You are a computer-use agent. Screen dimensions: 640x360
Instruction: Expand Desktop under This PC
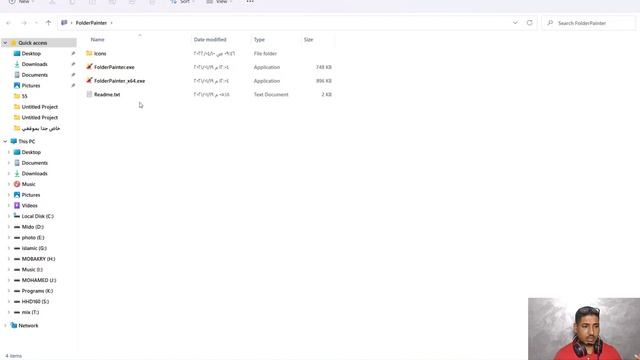(9, 152)
